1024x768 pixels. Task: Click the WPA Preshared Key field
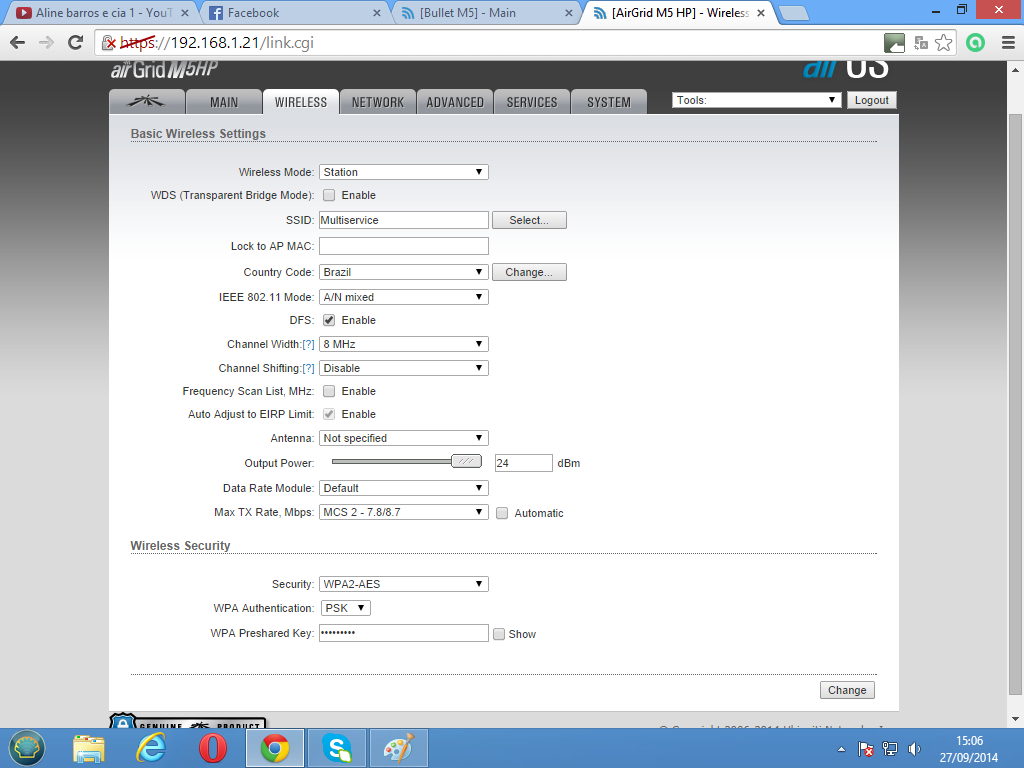[404, 633]
